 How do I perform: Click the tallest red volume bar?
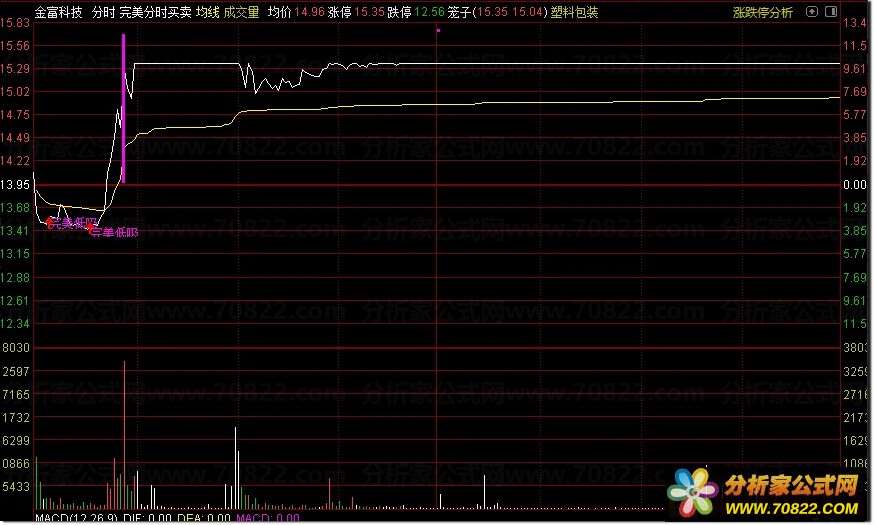[x=124, y=435]
